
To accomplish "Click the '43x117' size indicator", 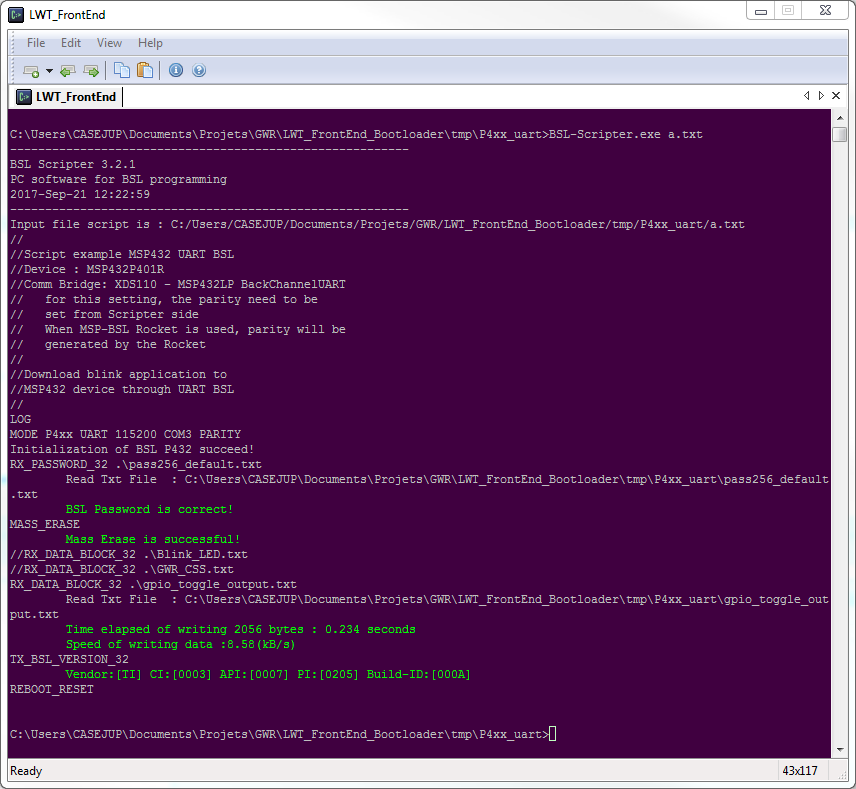I will (x=800, y=771).
